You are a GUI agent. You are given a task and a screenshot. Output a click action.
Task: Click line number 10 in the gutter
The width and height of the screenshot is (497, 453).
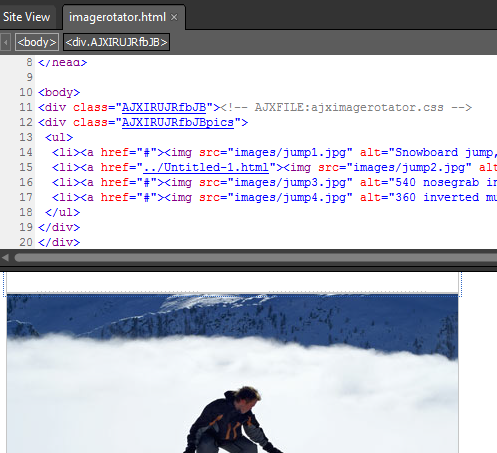26,92
